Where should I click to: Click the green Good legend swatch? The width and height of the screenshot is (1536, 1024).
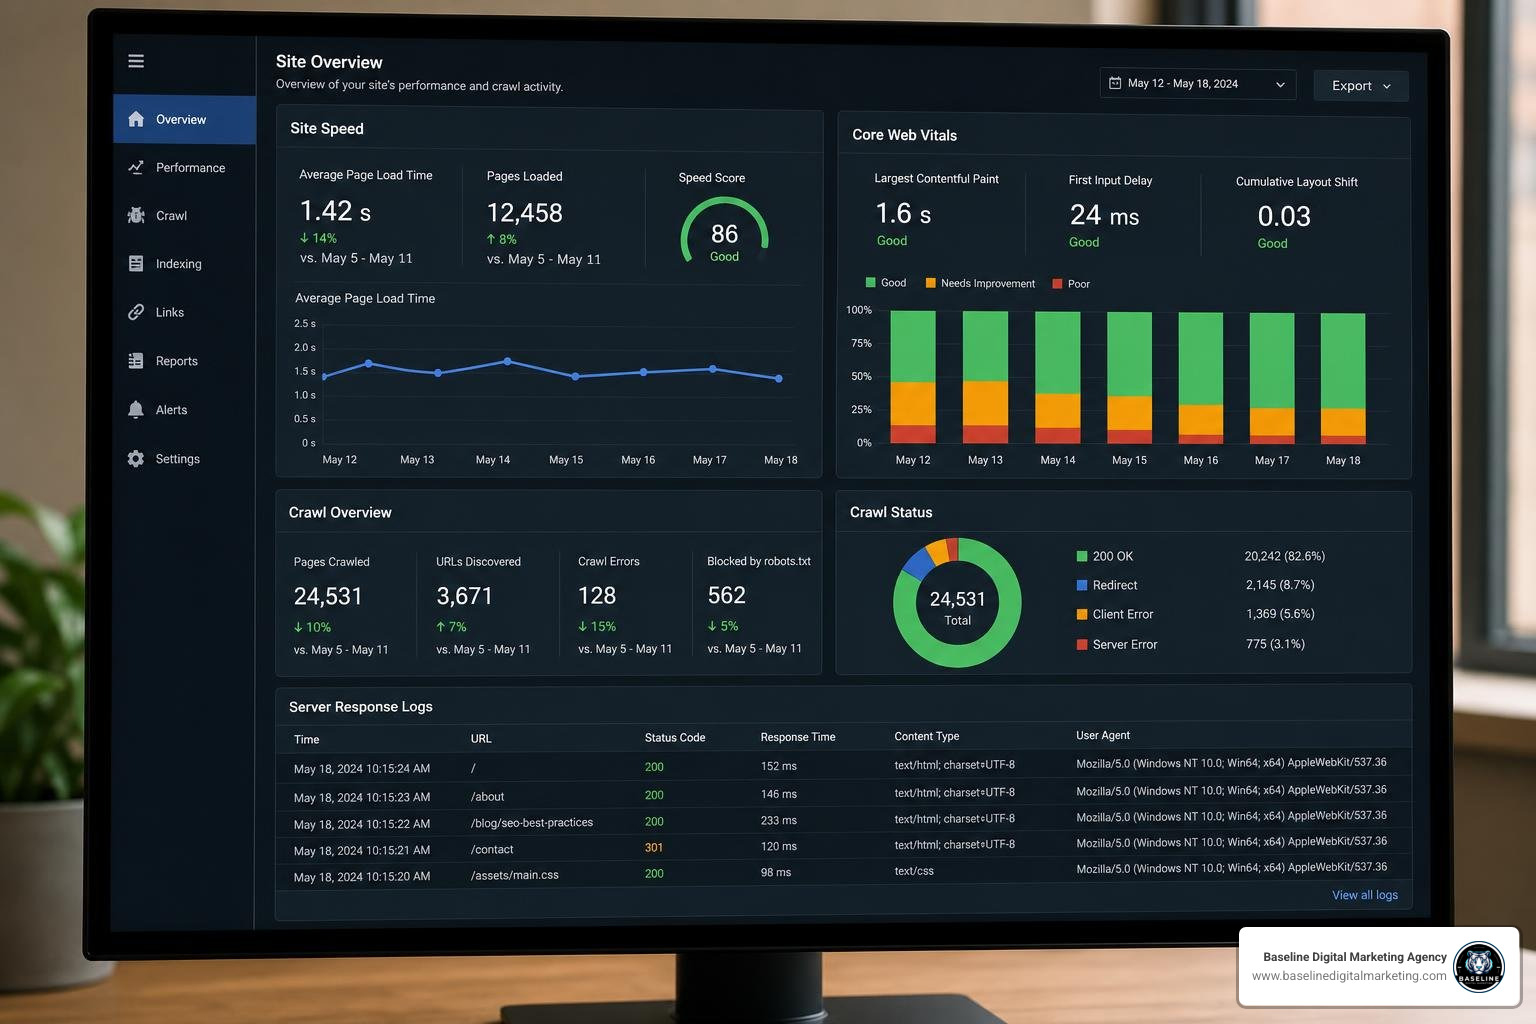870,283
